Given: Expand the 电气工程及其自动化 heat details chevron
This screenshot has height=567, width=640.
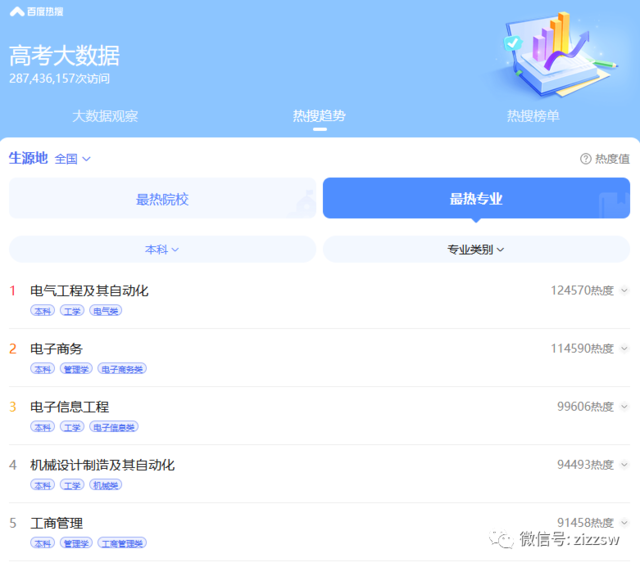Looking at the screenshot, I should coord(624,291).
